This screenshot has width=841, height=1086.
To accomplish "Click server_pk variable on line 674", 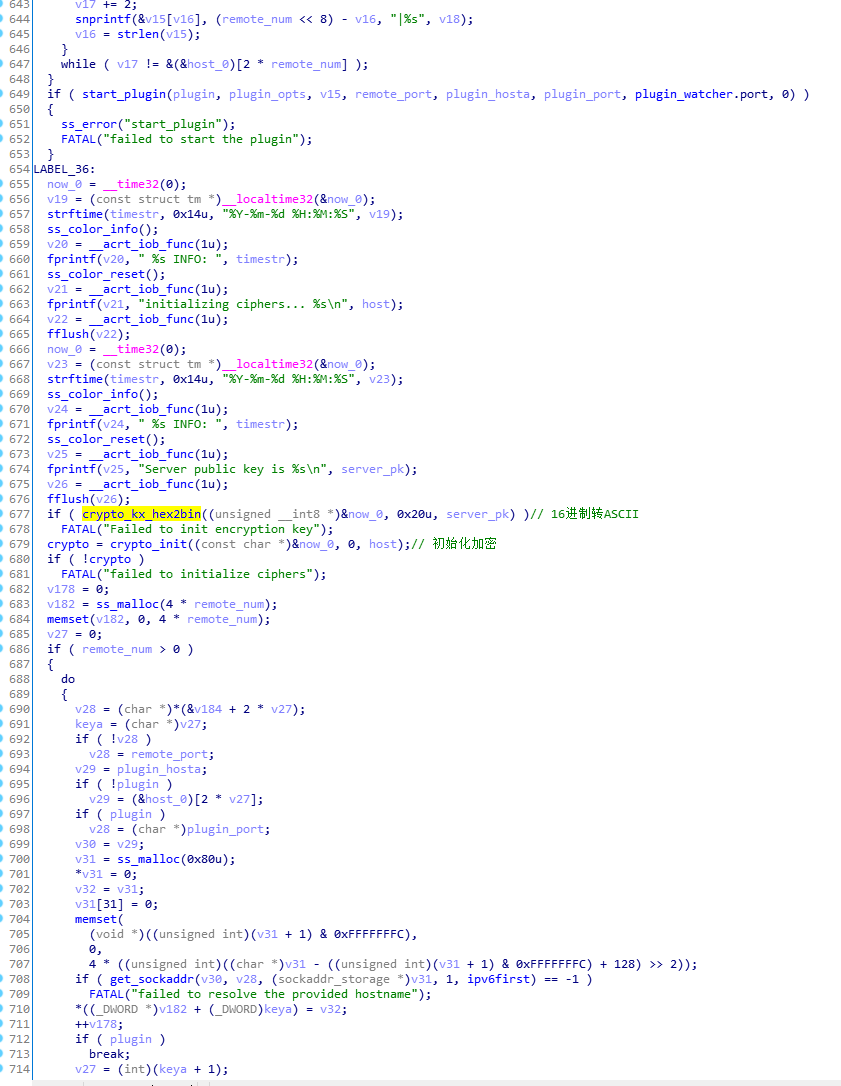I will pyautogui.click(x=372, y=469).
